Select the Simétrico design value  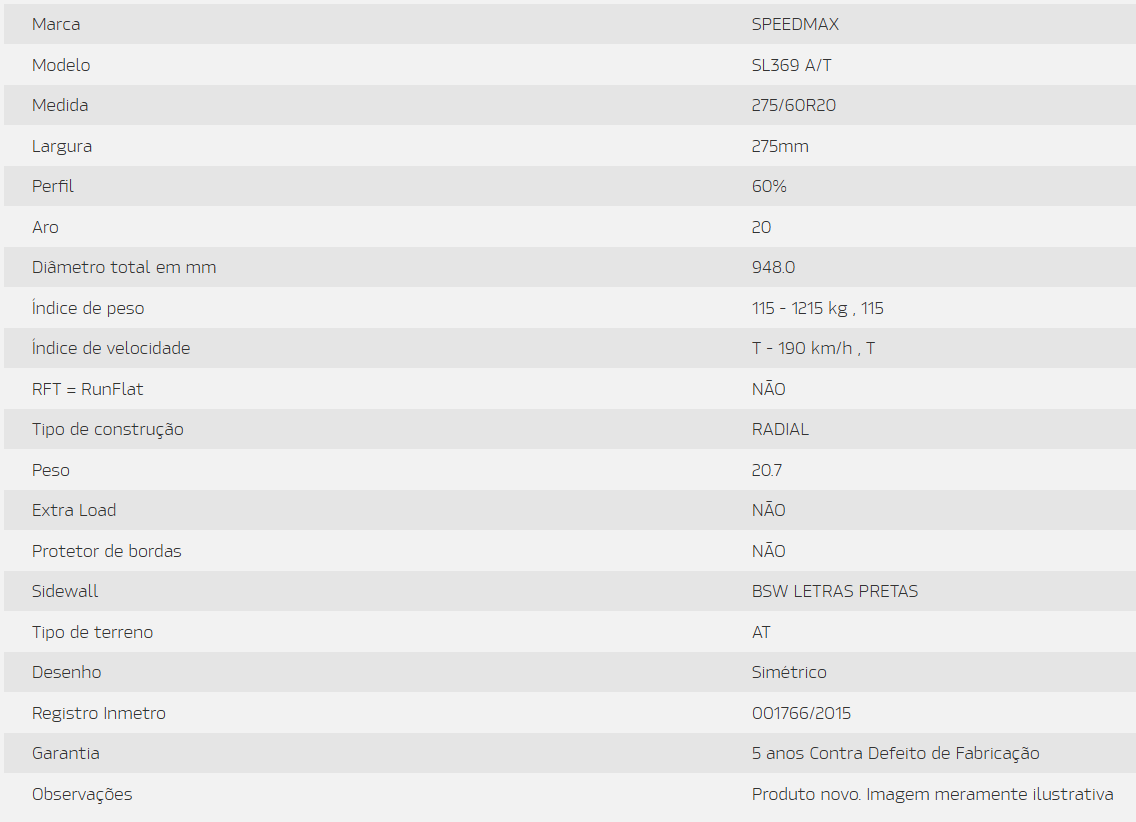[789, 672]
